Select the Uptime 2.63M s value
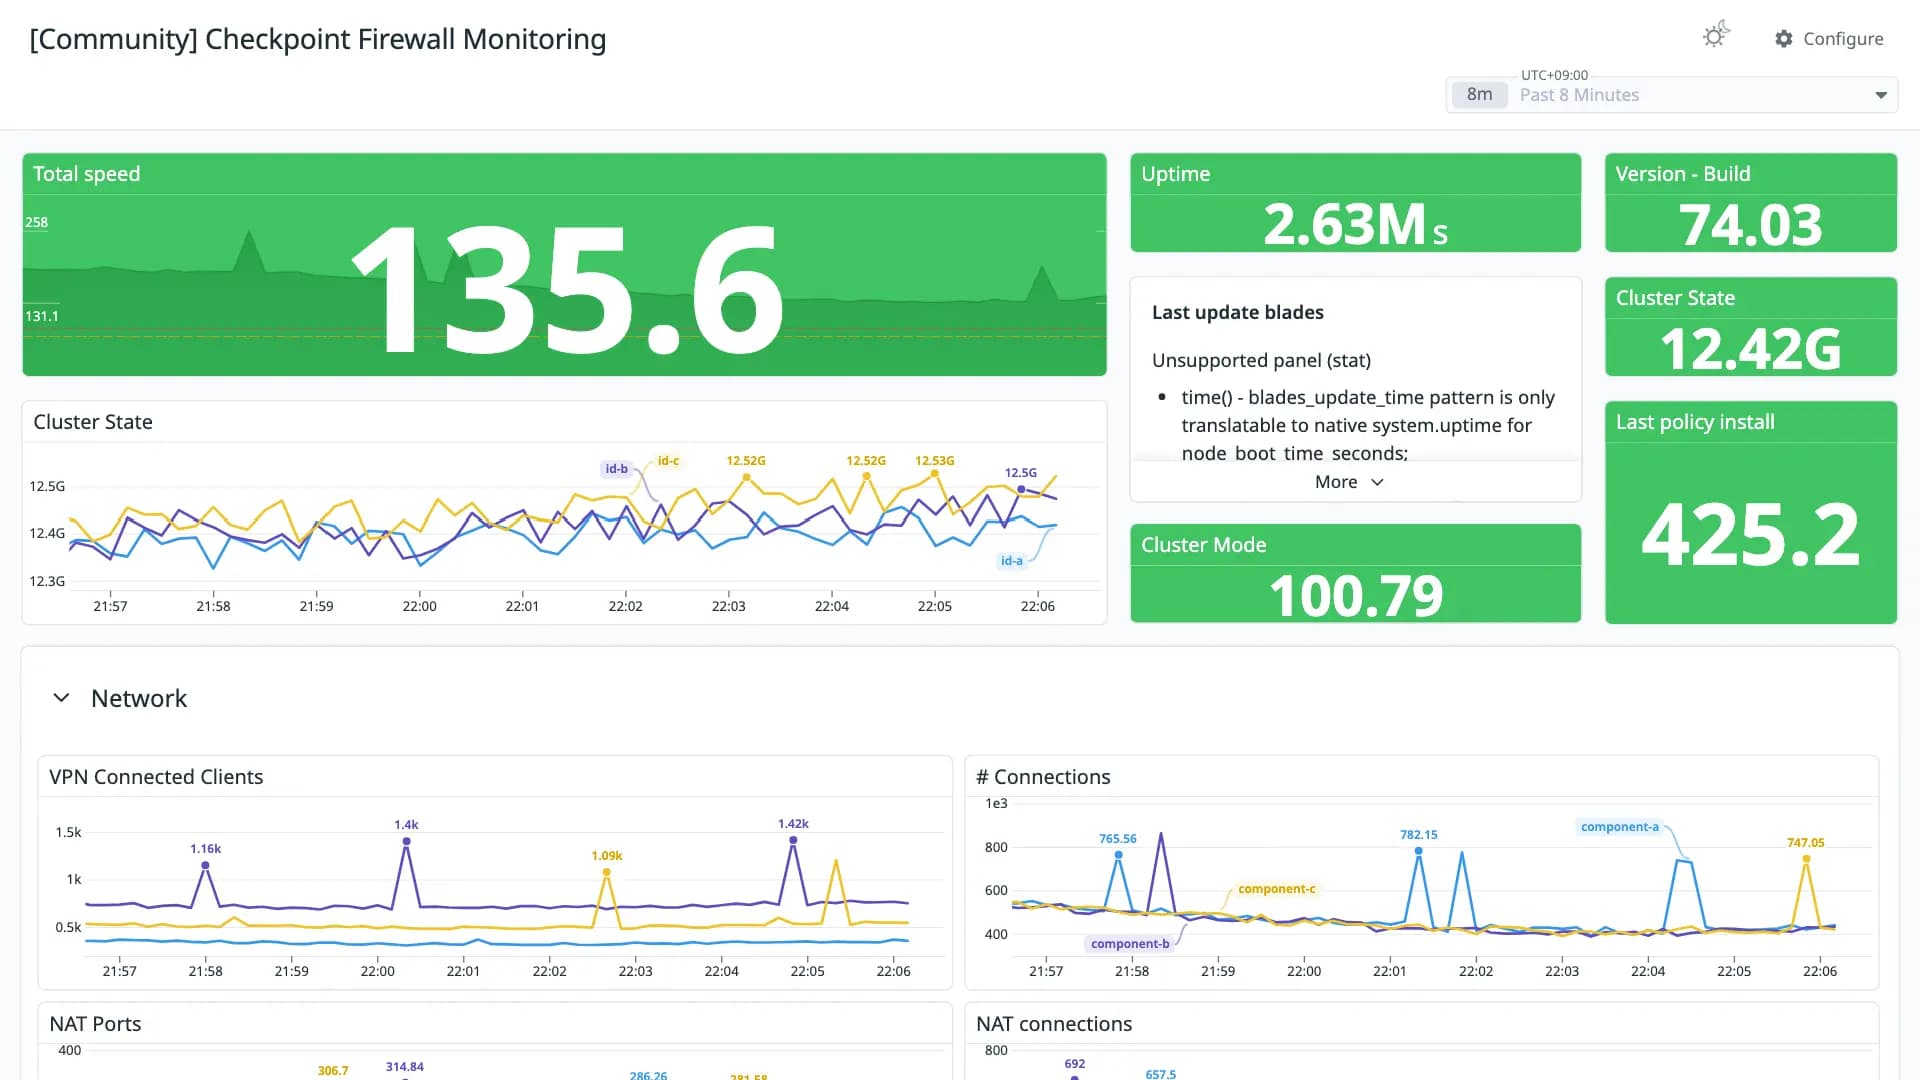 point(1355,224)
